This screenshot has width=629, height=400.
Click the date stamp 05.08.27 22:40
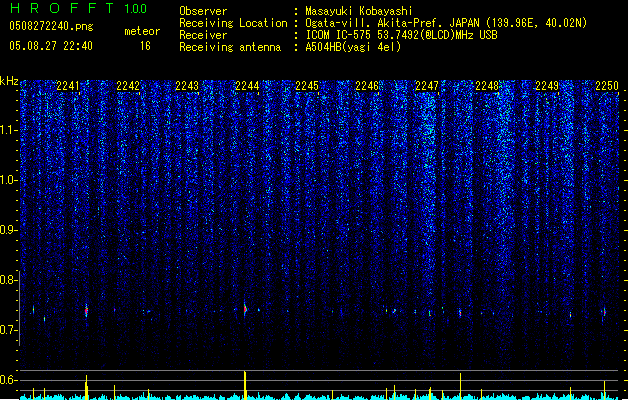[51, 46]
